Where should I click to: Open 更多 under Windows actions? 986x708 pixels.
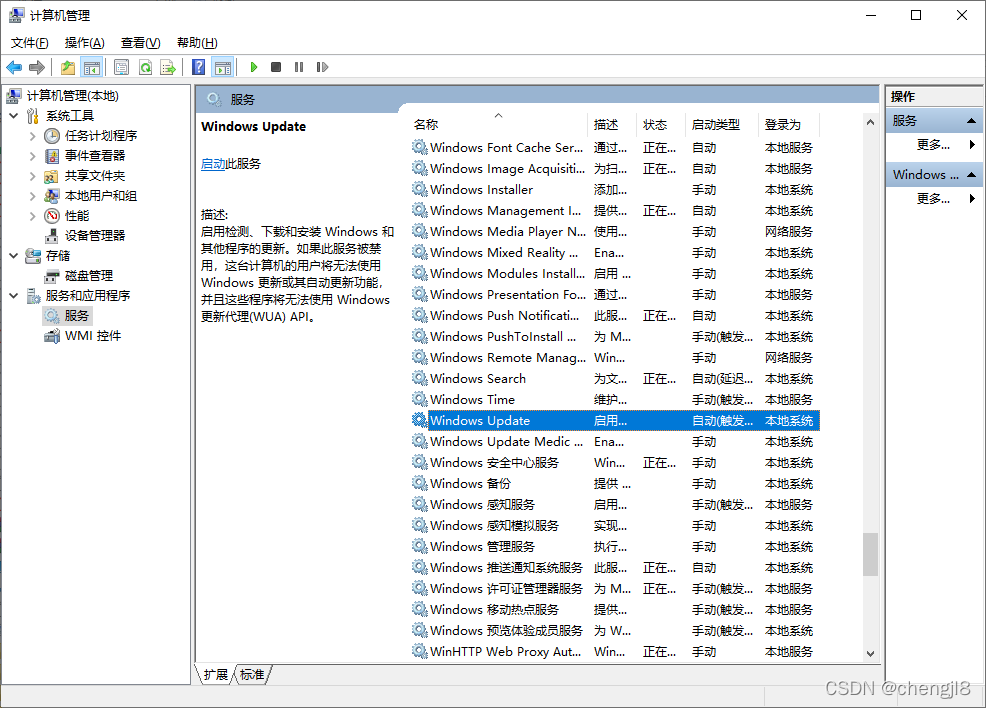tap(934, 199)
